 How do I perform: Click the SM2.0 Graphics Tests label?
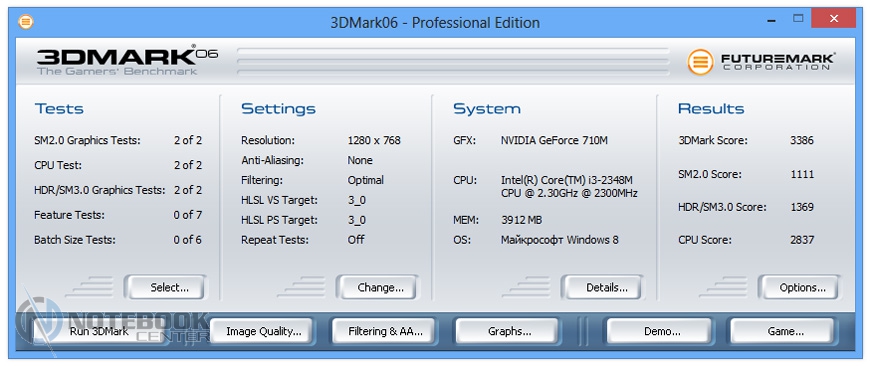(x=87, y=140)
